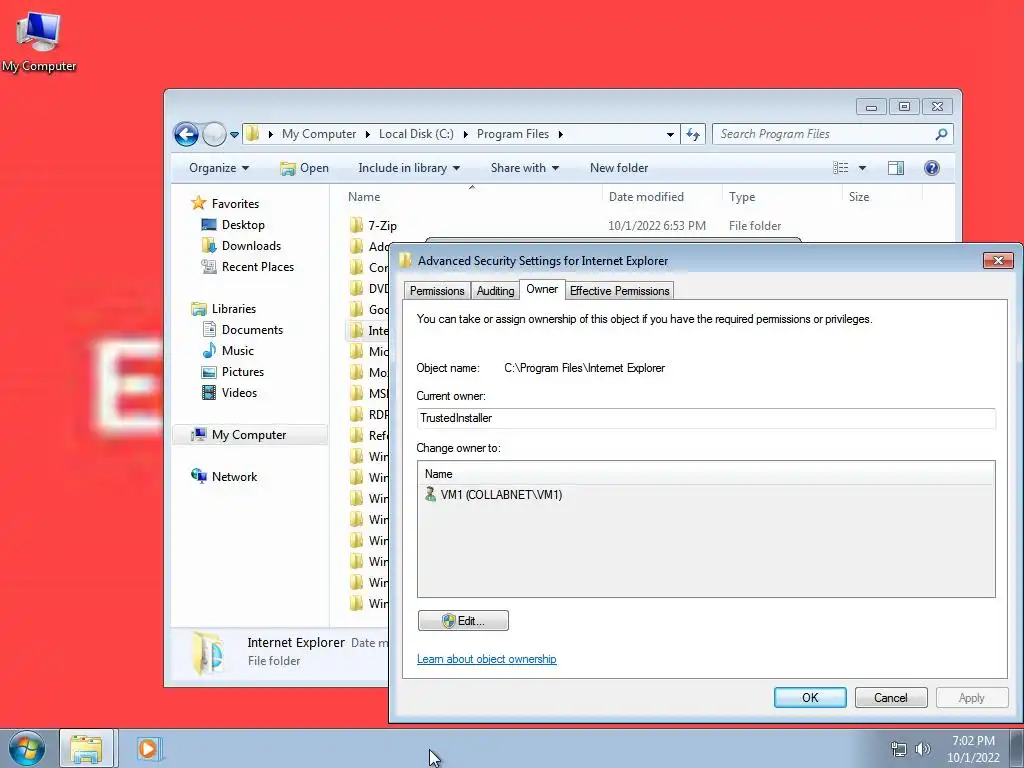Click Object name path C:\Program Files\Internet Explorer
This screenshot has width=1024, height=768.
tap(584, 368)
